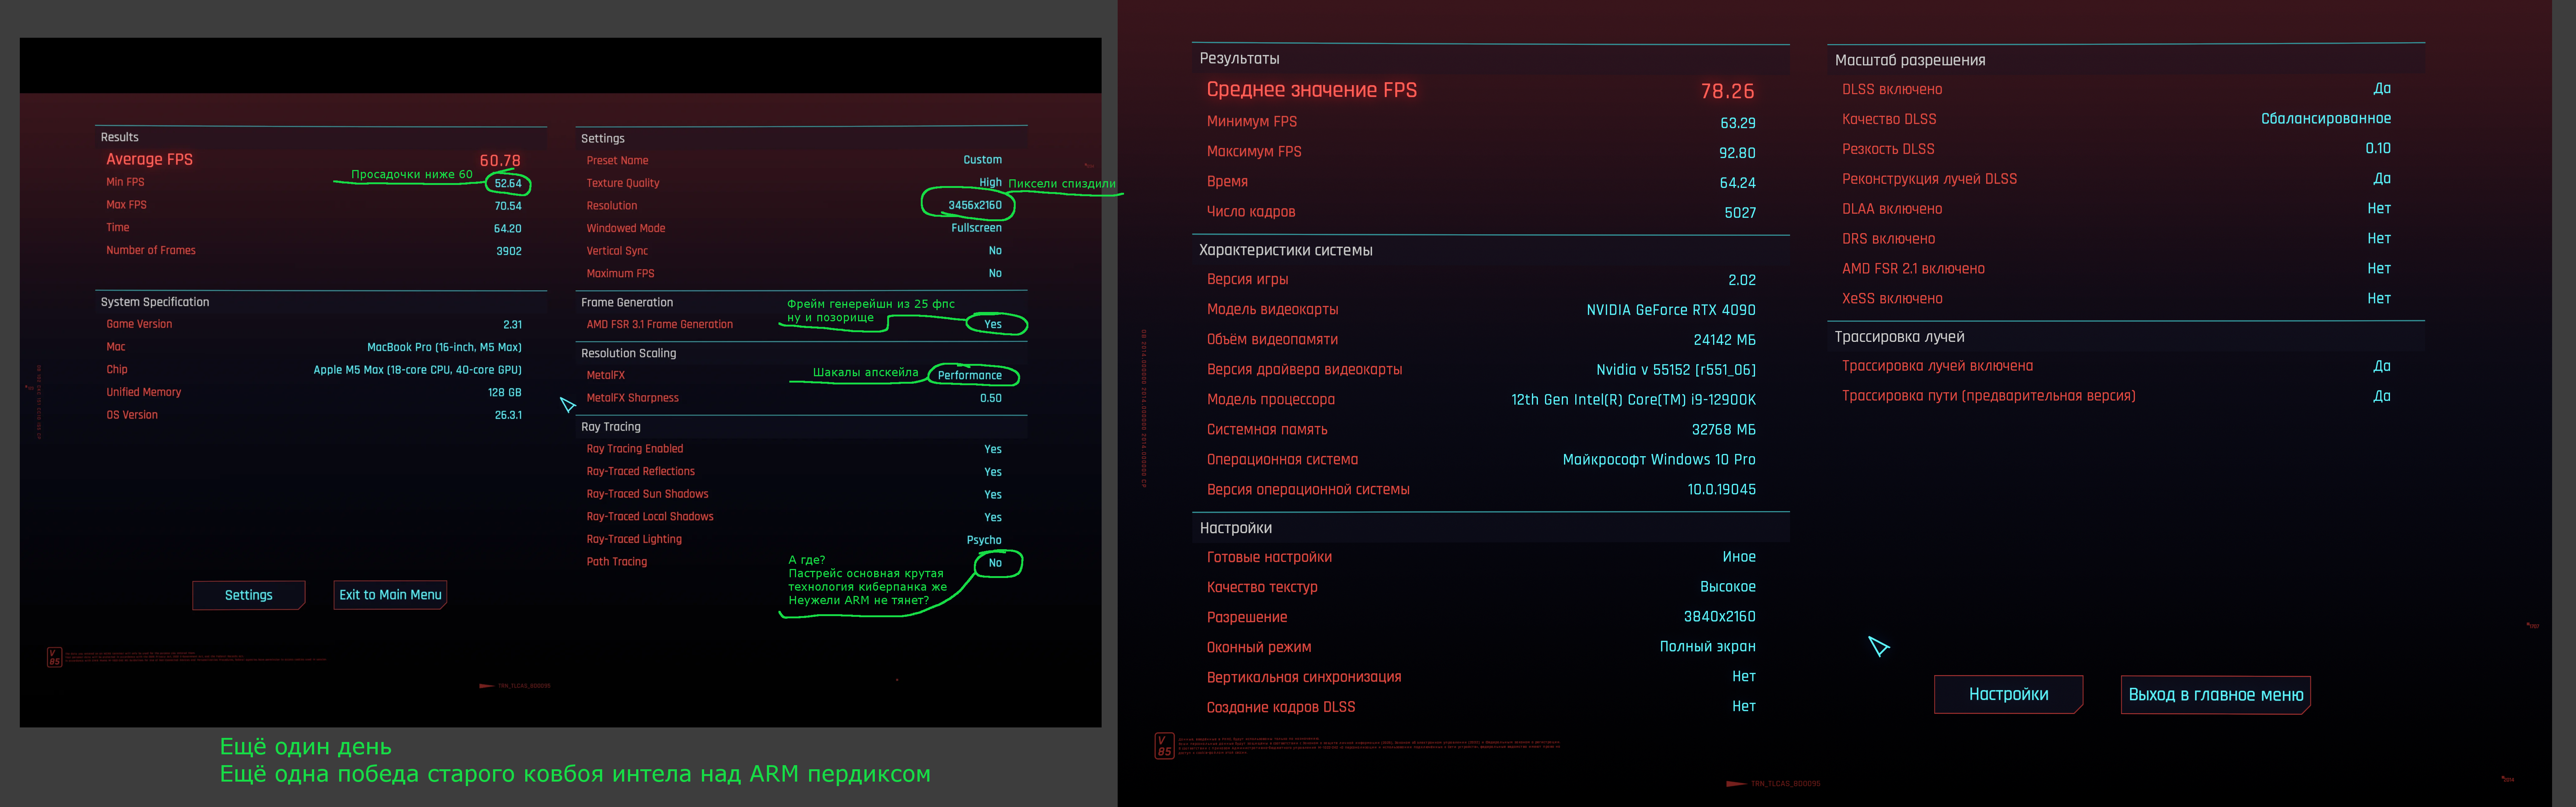Click the "Ray-Traced Local Shadows" label
This screenshot has width=2576, height=807.
(650, 517)
